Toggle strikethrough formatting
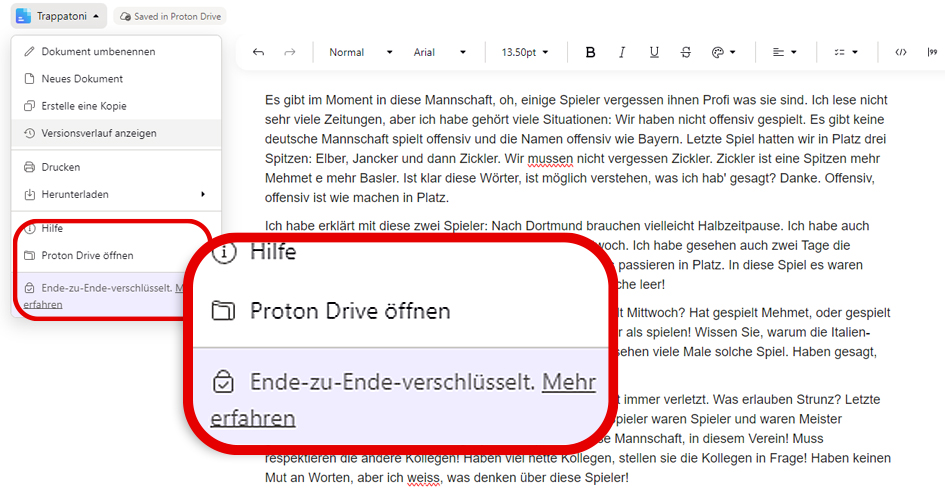This screenshot has height=496, width=945. click(685, 52)
